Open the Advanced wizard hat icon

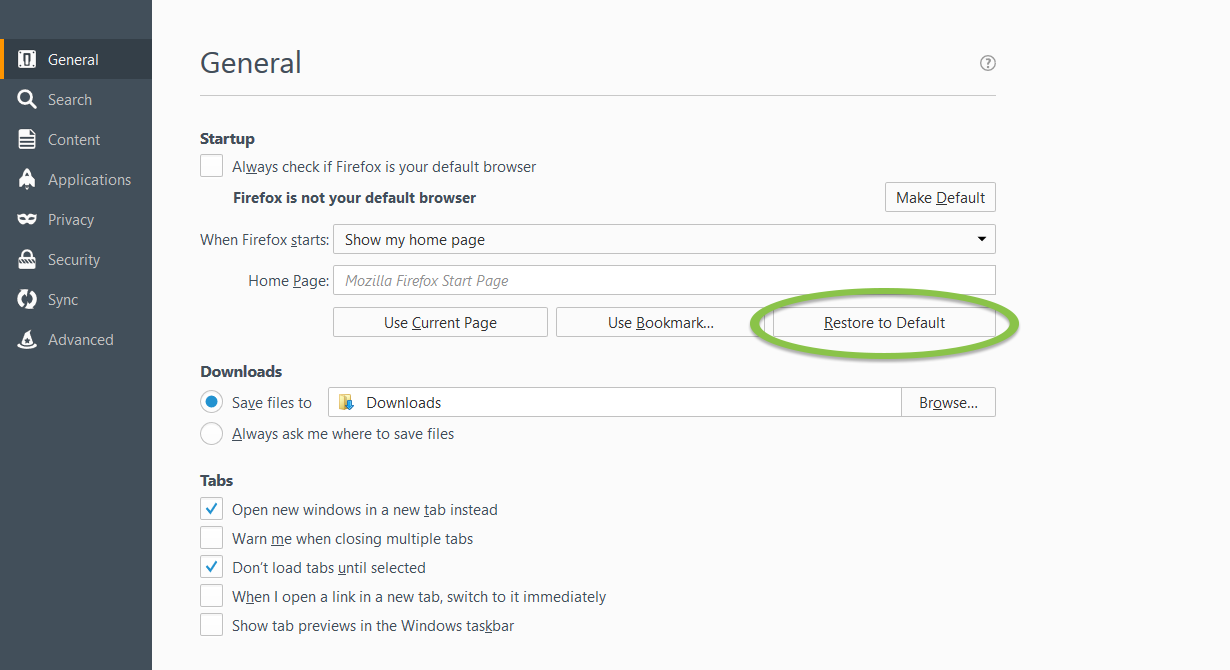(x=27, y=340)
